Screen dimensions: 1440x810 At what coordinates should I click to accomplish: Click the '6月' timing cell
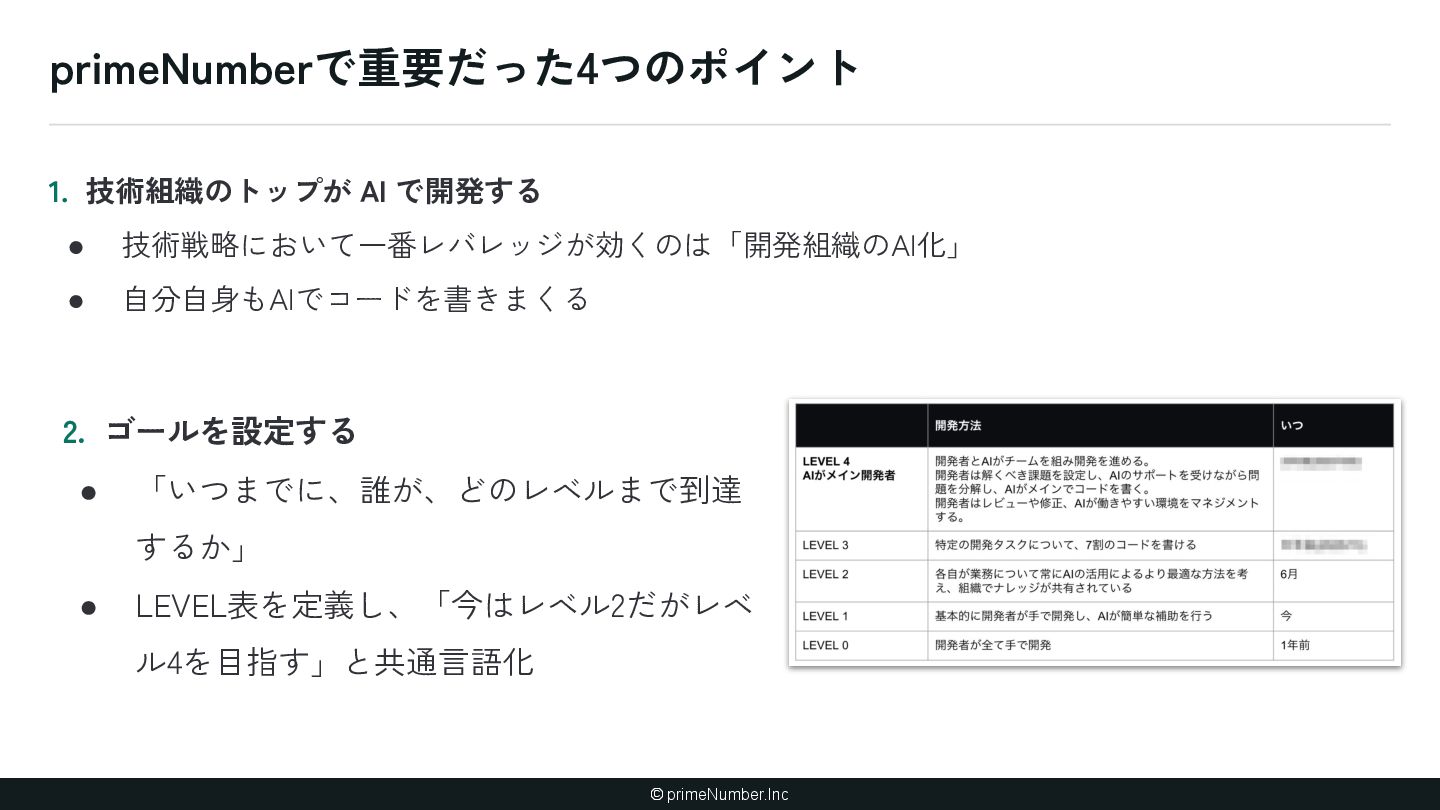[x=1333, y=581]
